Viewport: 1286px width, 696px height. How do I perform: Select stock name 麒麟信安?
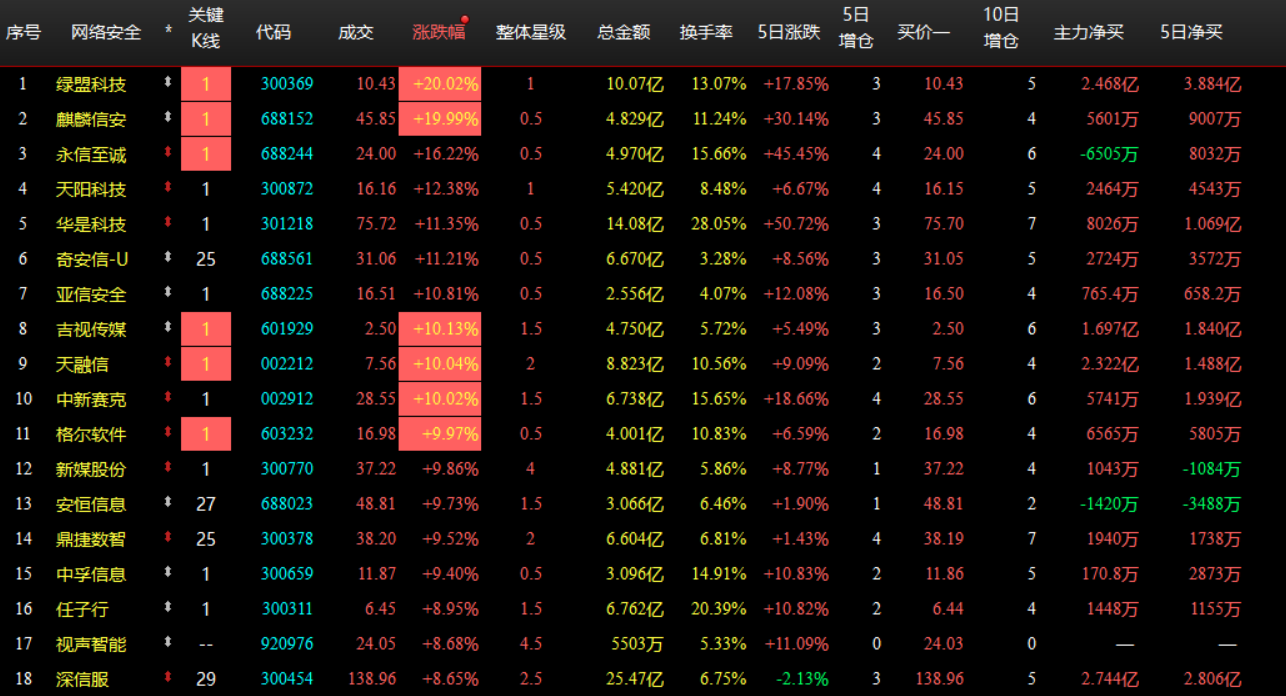click(91, 120)
